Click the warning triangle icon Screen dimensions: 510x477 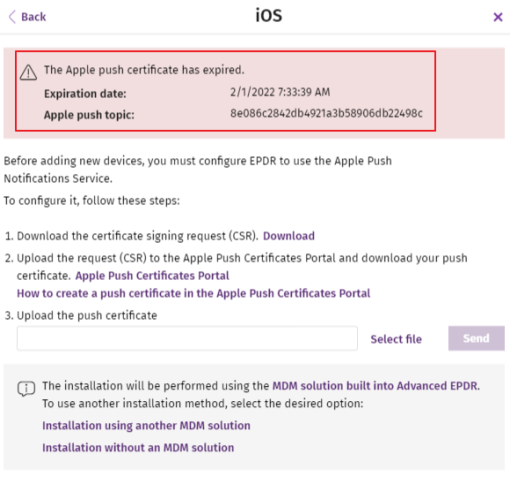28,72
